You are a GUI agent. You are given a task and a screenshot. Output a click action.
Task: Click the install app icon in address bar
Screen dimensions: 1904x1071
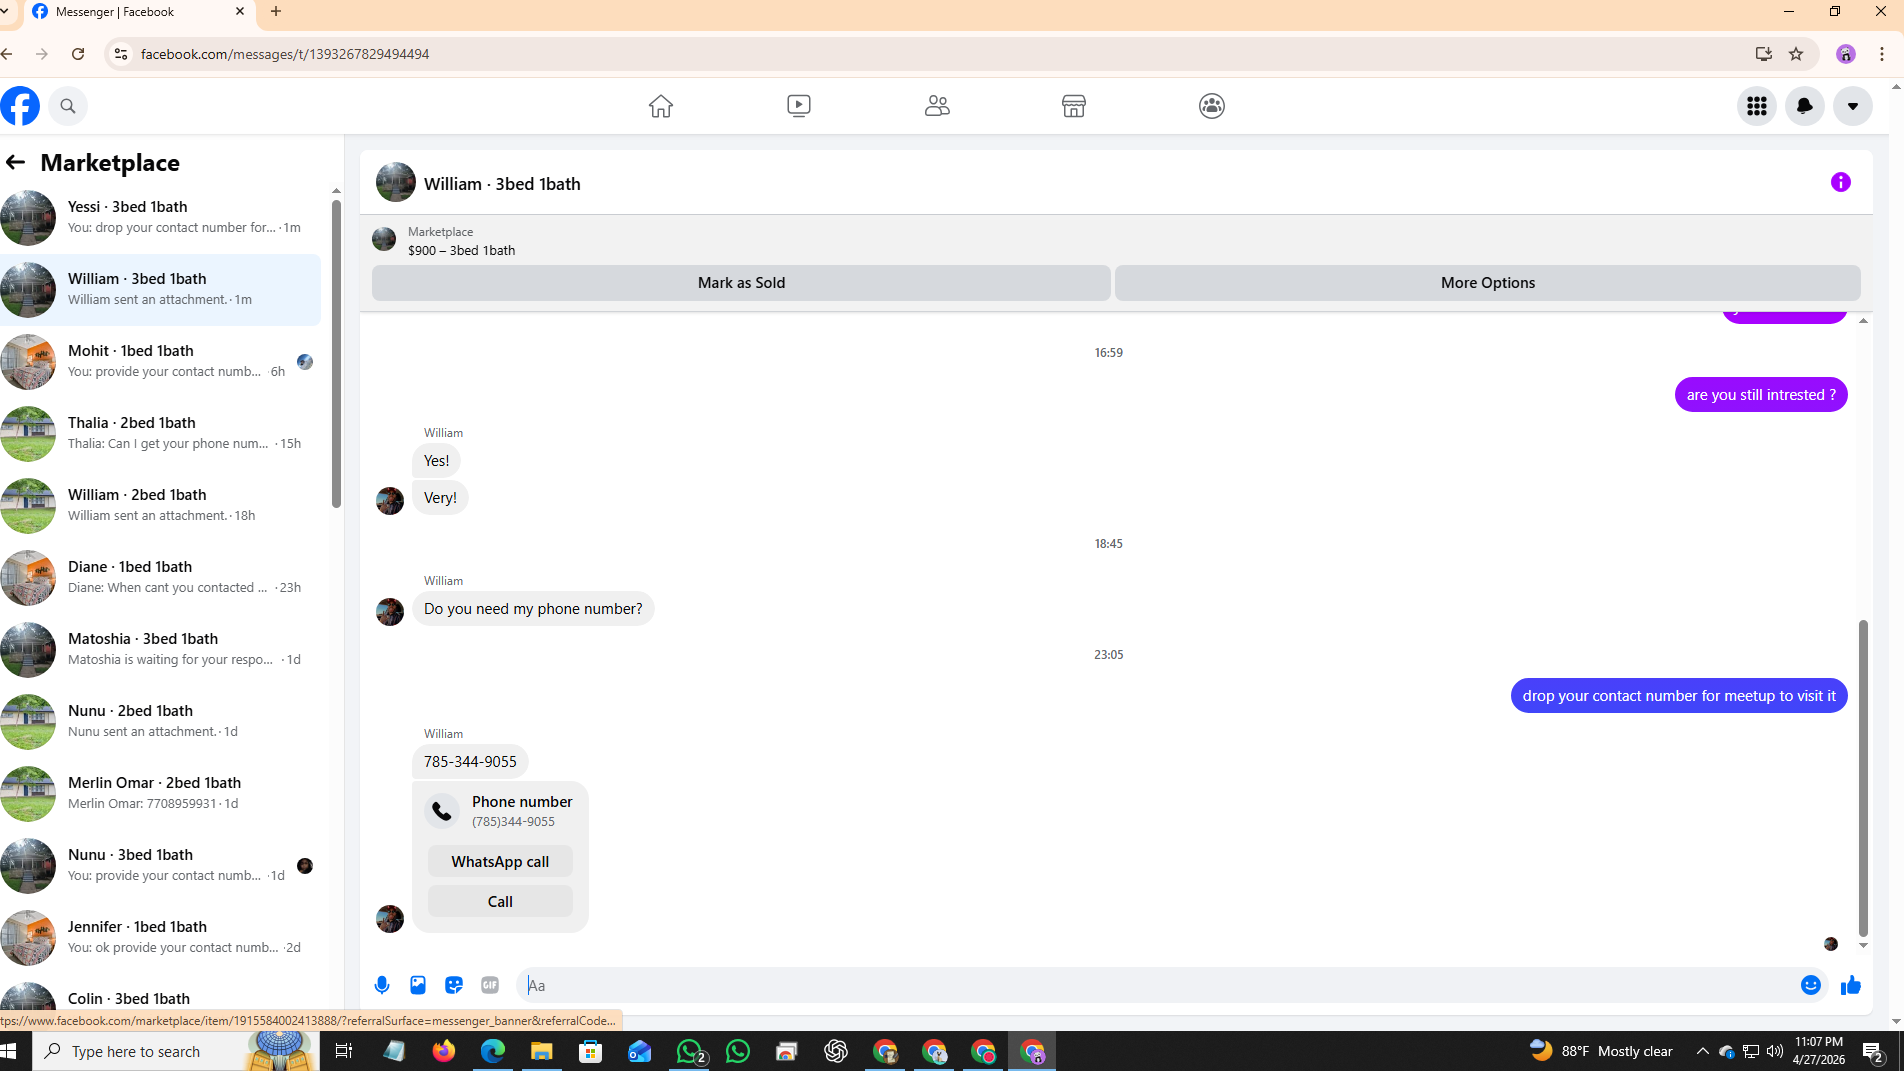pos(1764,54)
